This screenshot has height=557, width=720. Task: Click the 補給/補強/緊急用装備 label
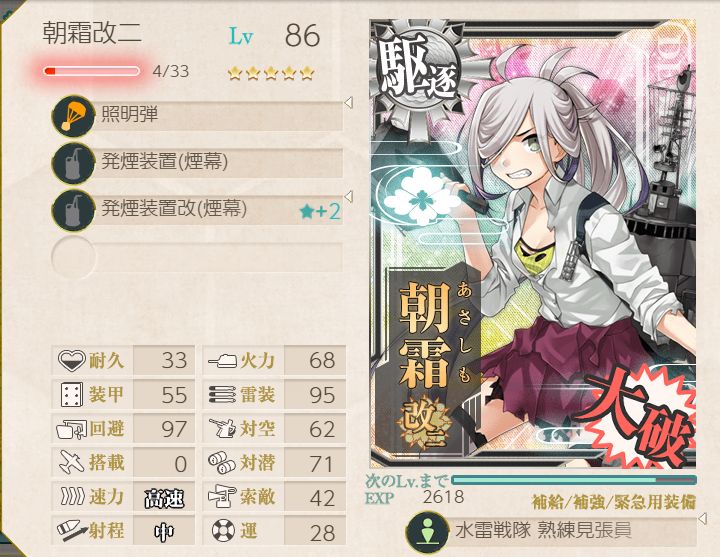pos(613,502)
